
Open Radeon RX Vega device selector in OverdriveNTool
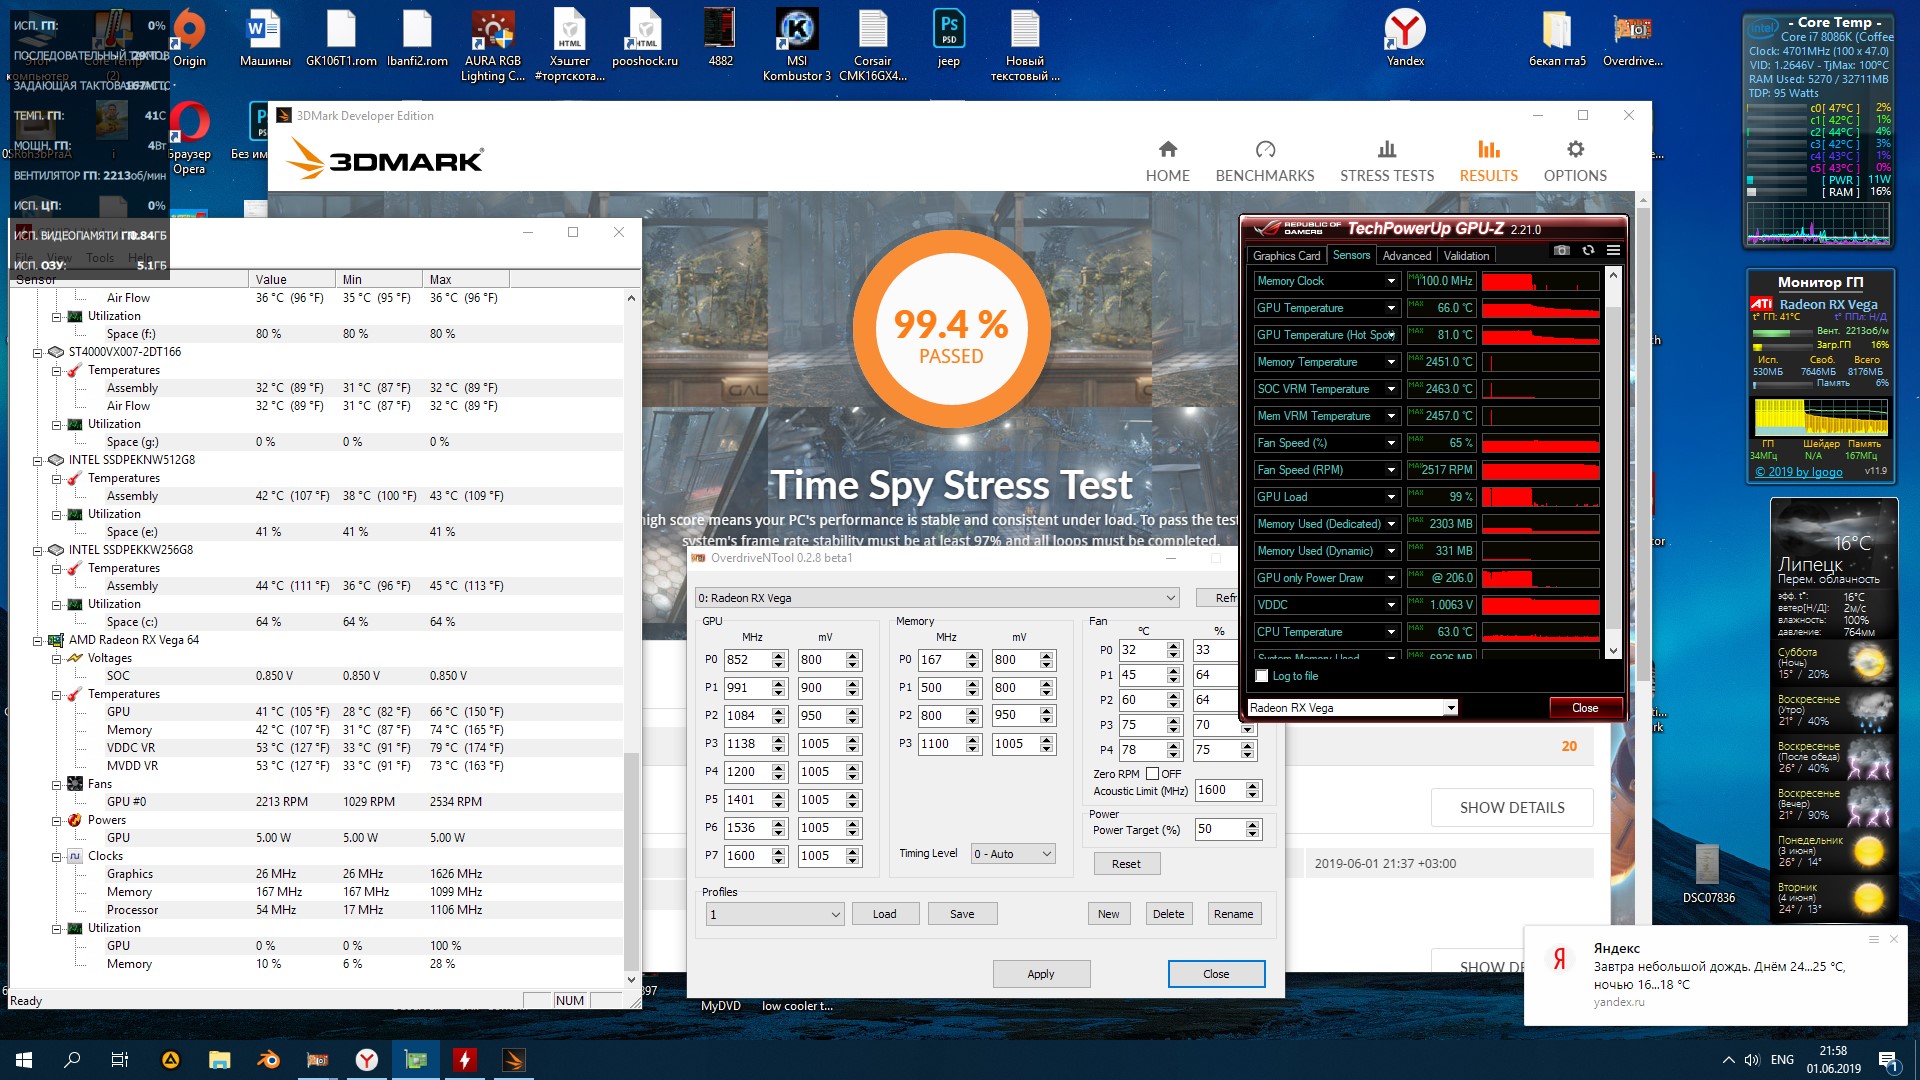(937, 598)
